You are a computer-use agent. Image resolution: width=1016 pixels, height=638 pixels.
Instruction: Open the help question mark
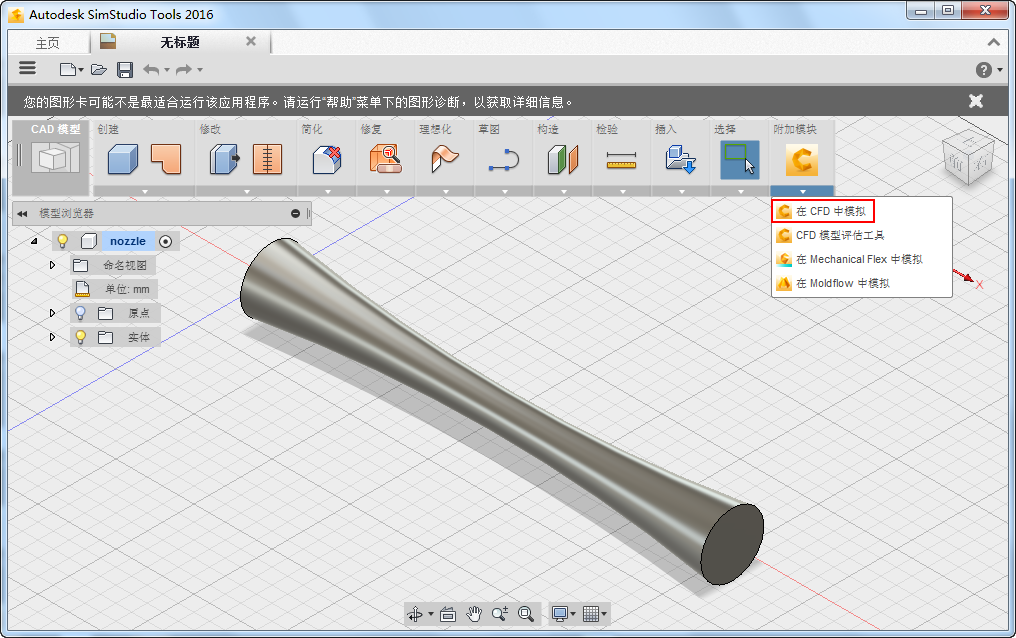pyautogui.click(x=984, y=69)
